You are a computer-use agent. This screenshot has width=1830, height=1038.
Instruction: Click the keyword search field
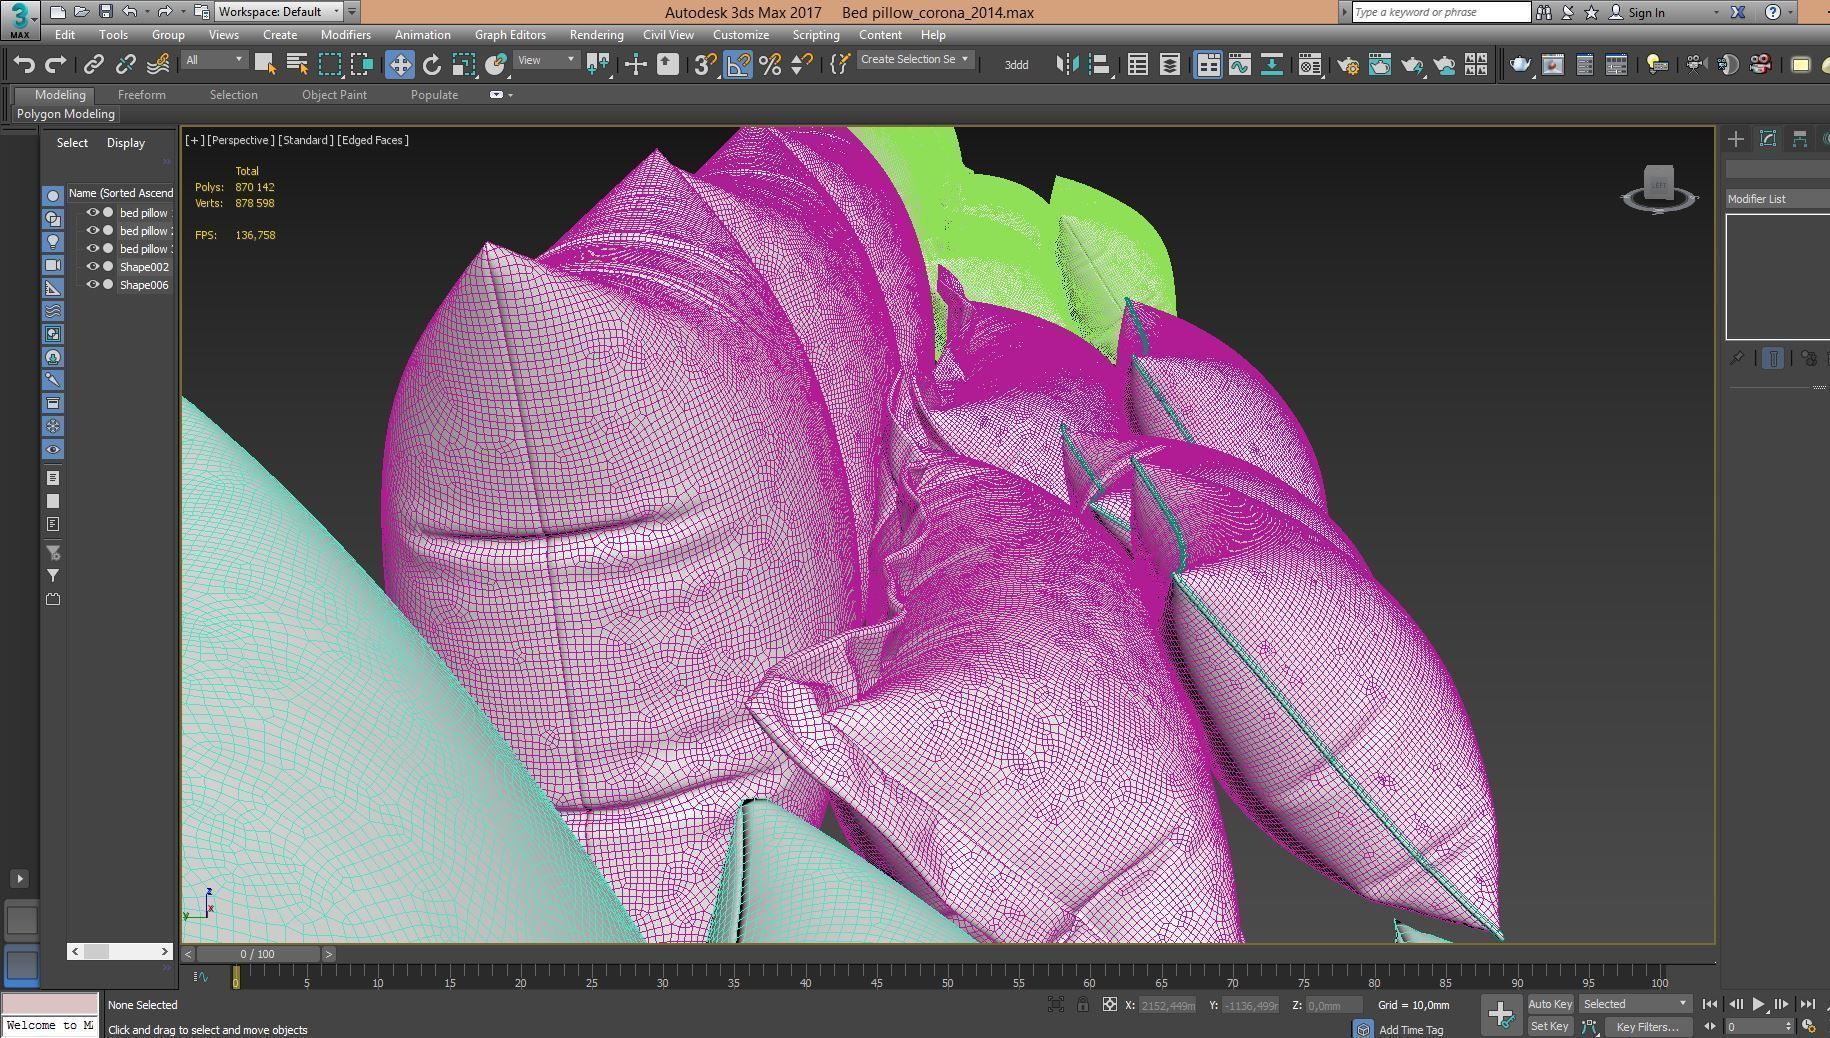click(x=1441, y=12)
